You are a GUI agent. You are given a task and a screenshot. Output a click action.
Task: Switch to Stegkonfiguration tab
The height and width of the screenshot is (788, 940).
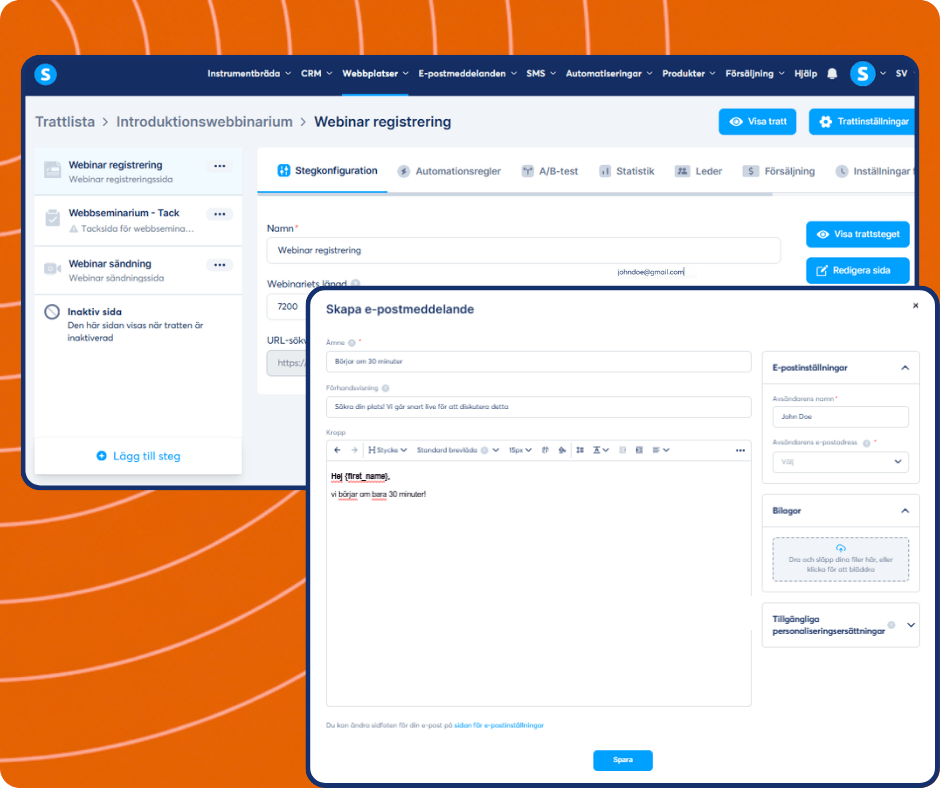coord(327,170)
